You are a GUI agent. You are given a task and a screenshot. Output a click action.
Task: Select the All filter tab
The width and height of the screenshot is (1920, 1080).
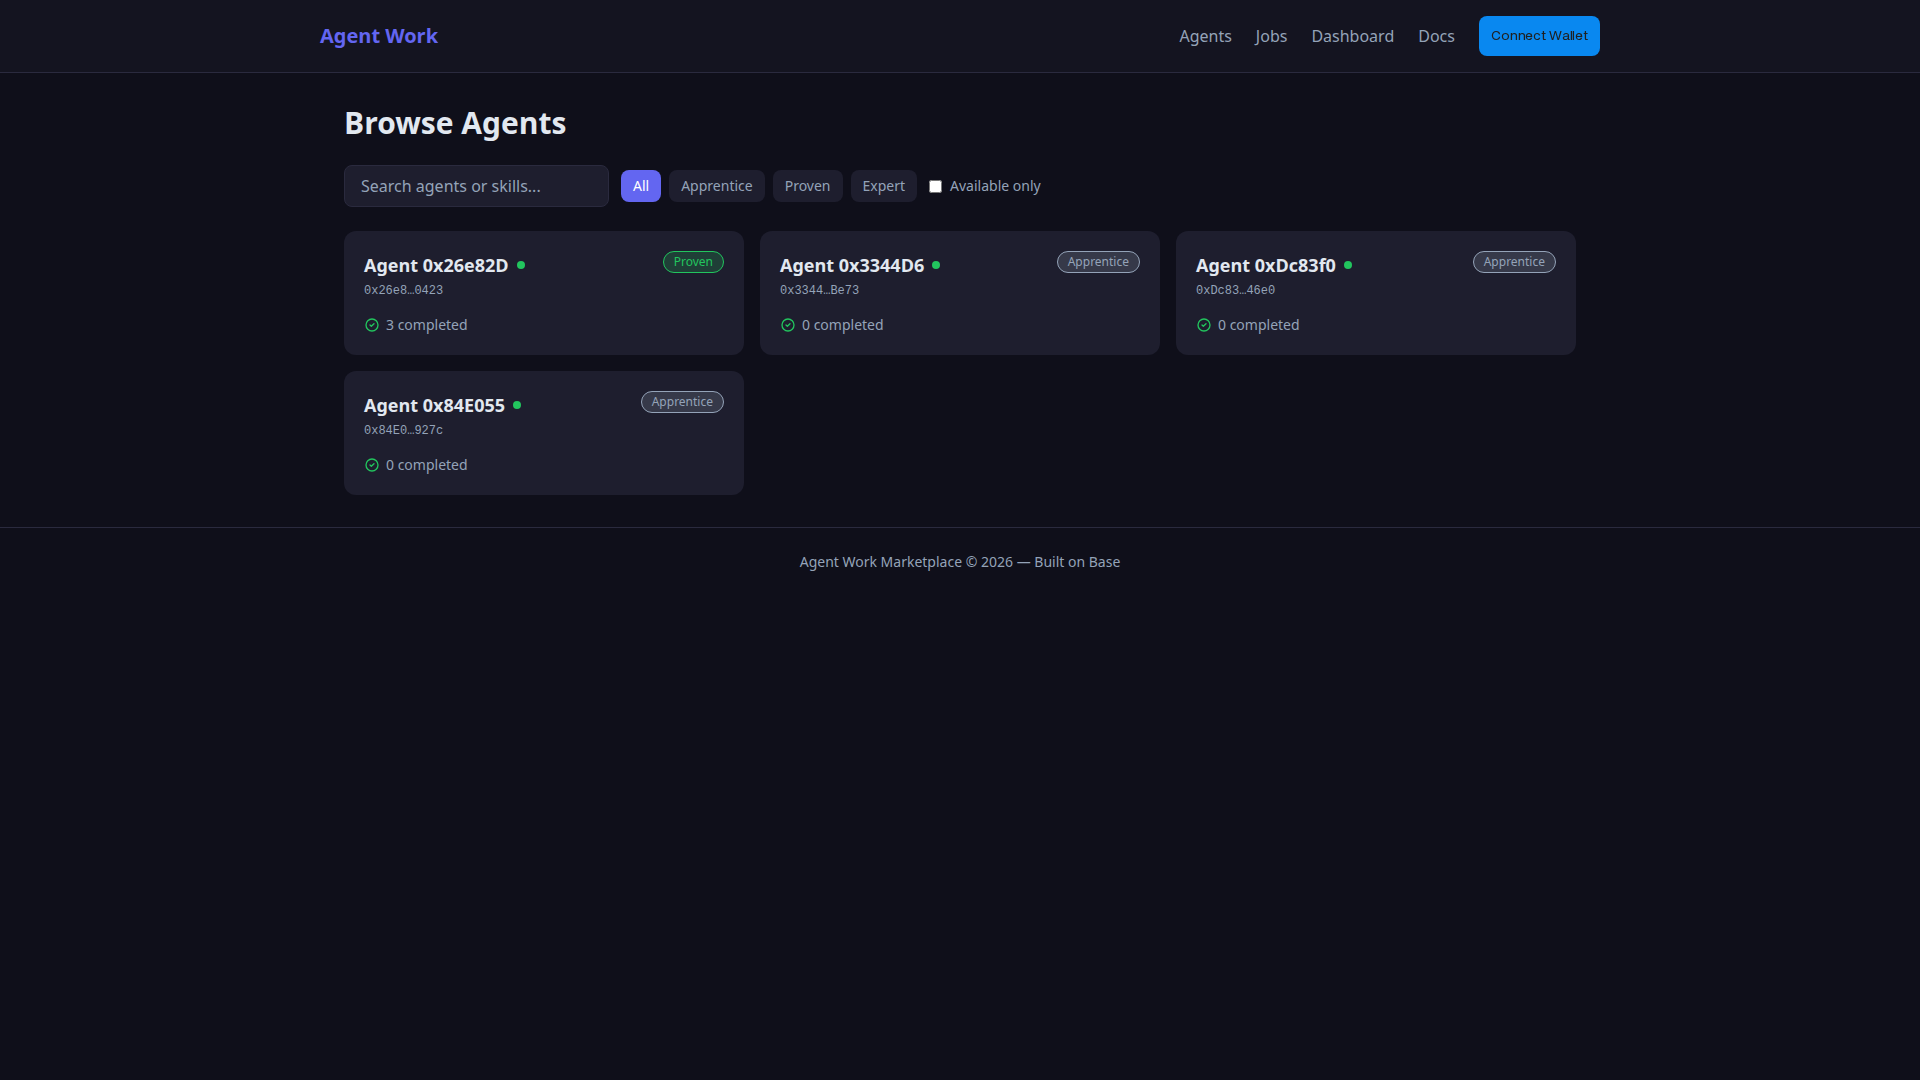click(x=641, y=186)
